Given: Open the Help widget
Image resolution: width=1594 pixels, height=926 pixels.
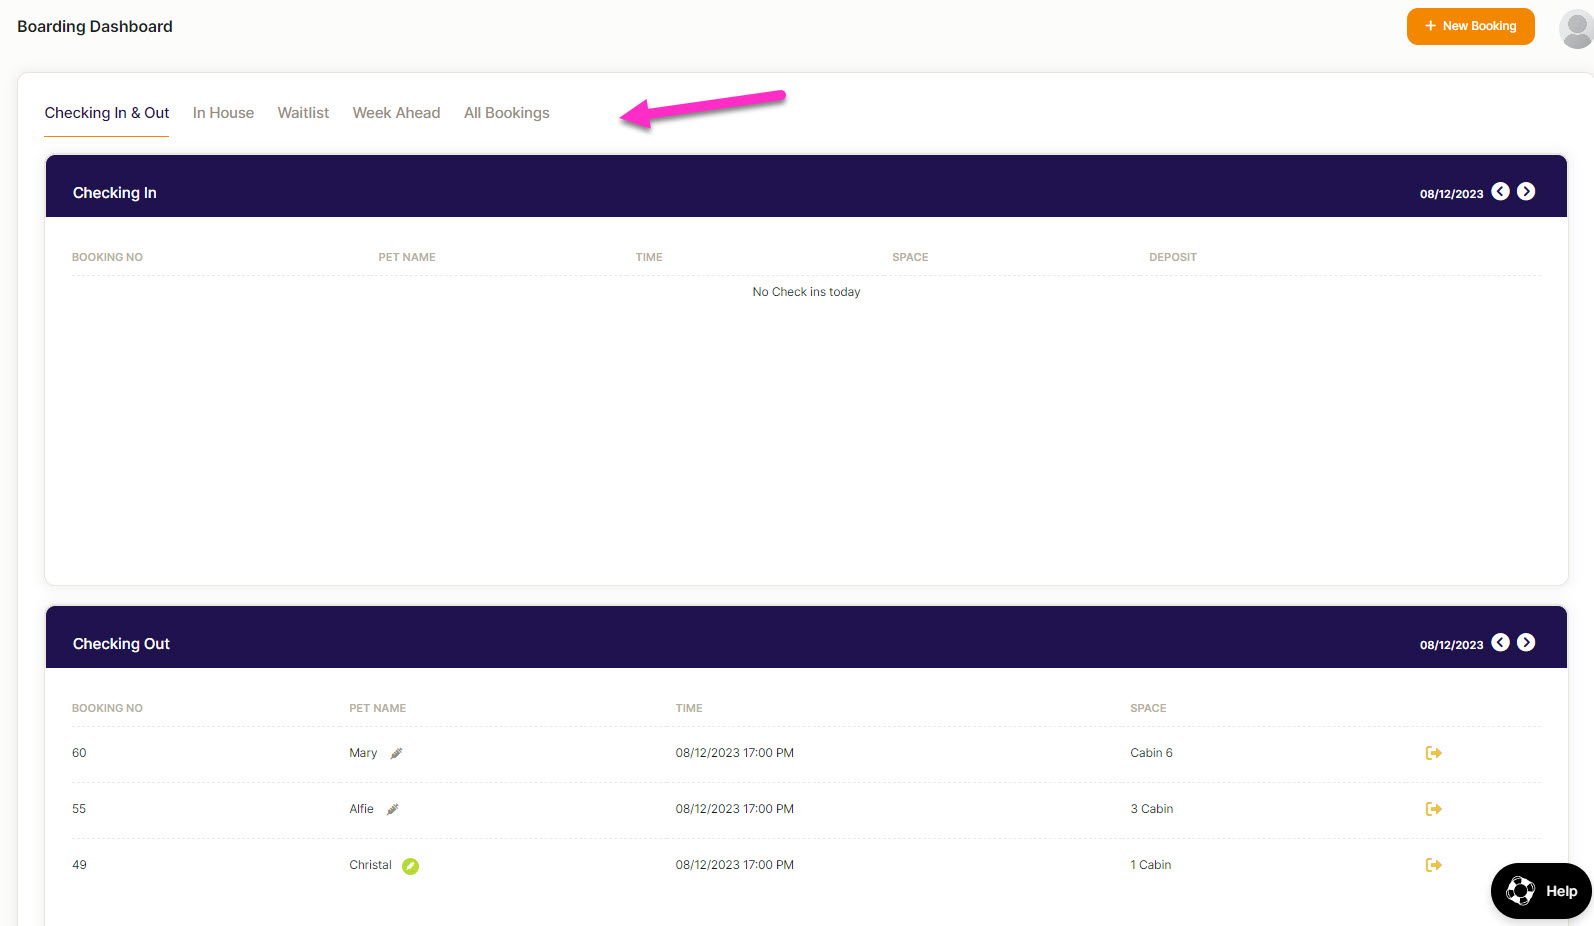Looking at the screenshot, I should pyautogui.click(x=1541, y=891).
